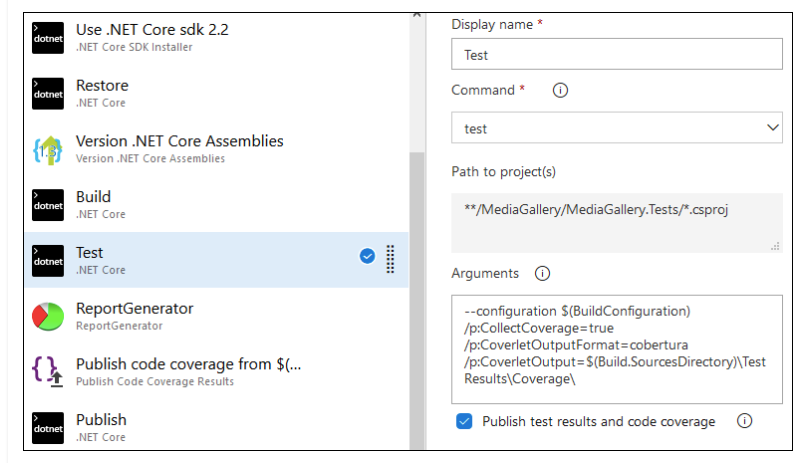This screenshot has height=463, width=806.
Task: Click the dotnet icon beside the Publish task
Action: pyautogui.click(x=48, y=428)
